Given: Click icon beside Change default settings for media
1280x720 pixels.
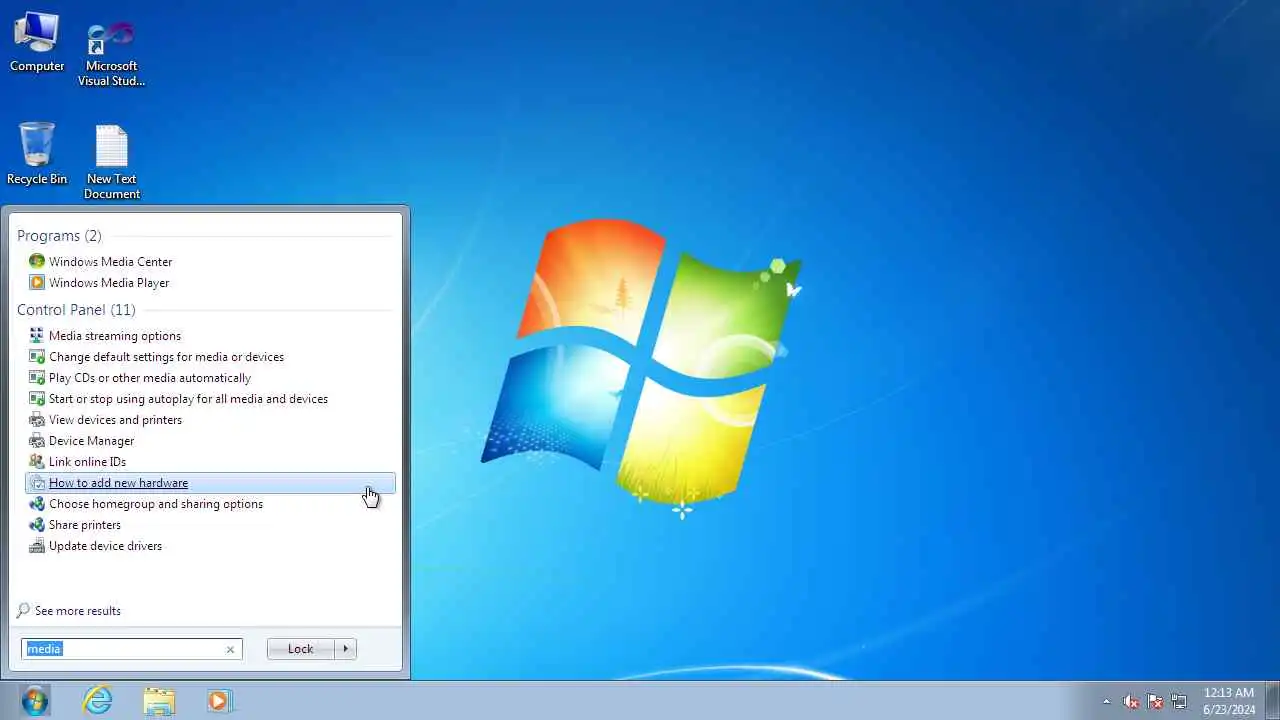Looking at the screenshot, I should (x=37, y=357).
